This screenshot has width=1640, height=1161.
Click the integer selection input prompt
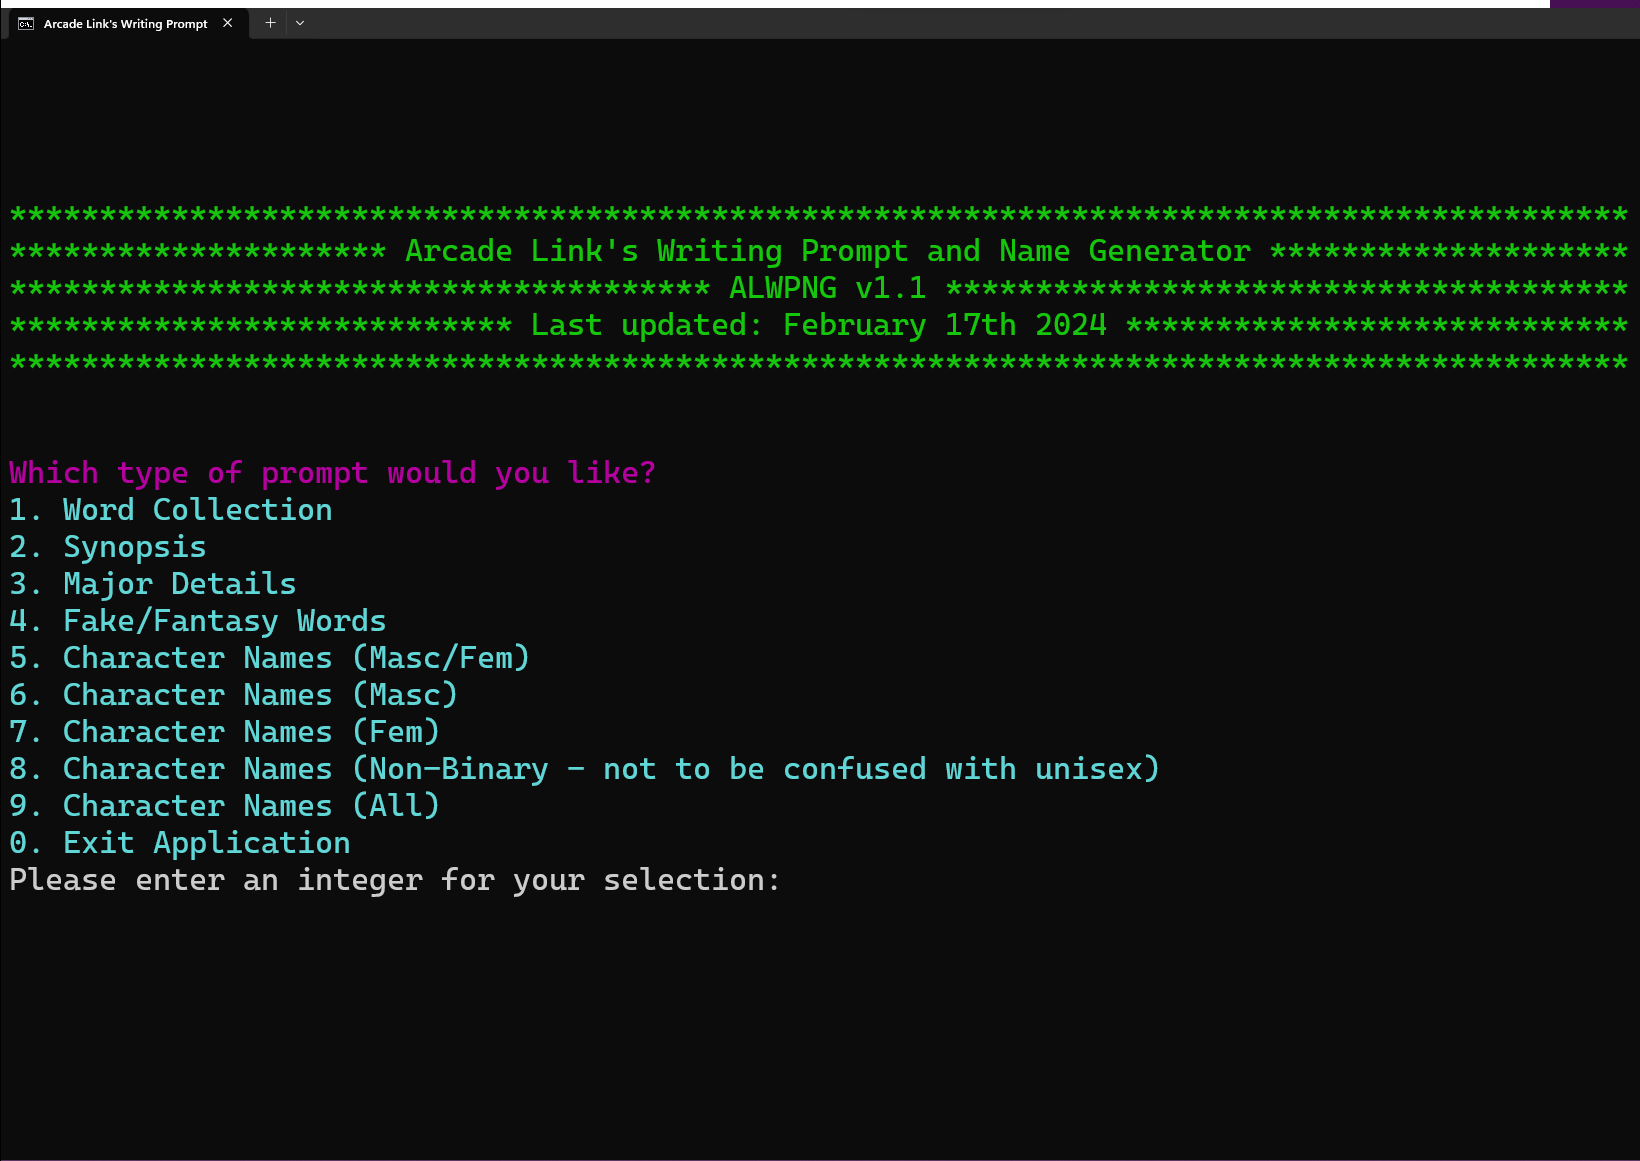pos(394,880)
